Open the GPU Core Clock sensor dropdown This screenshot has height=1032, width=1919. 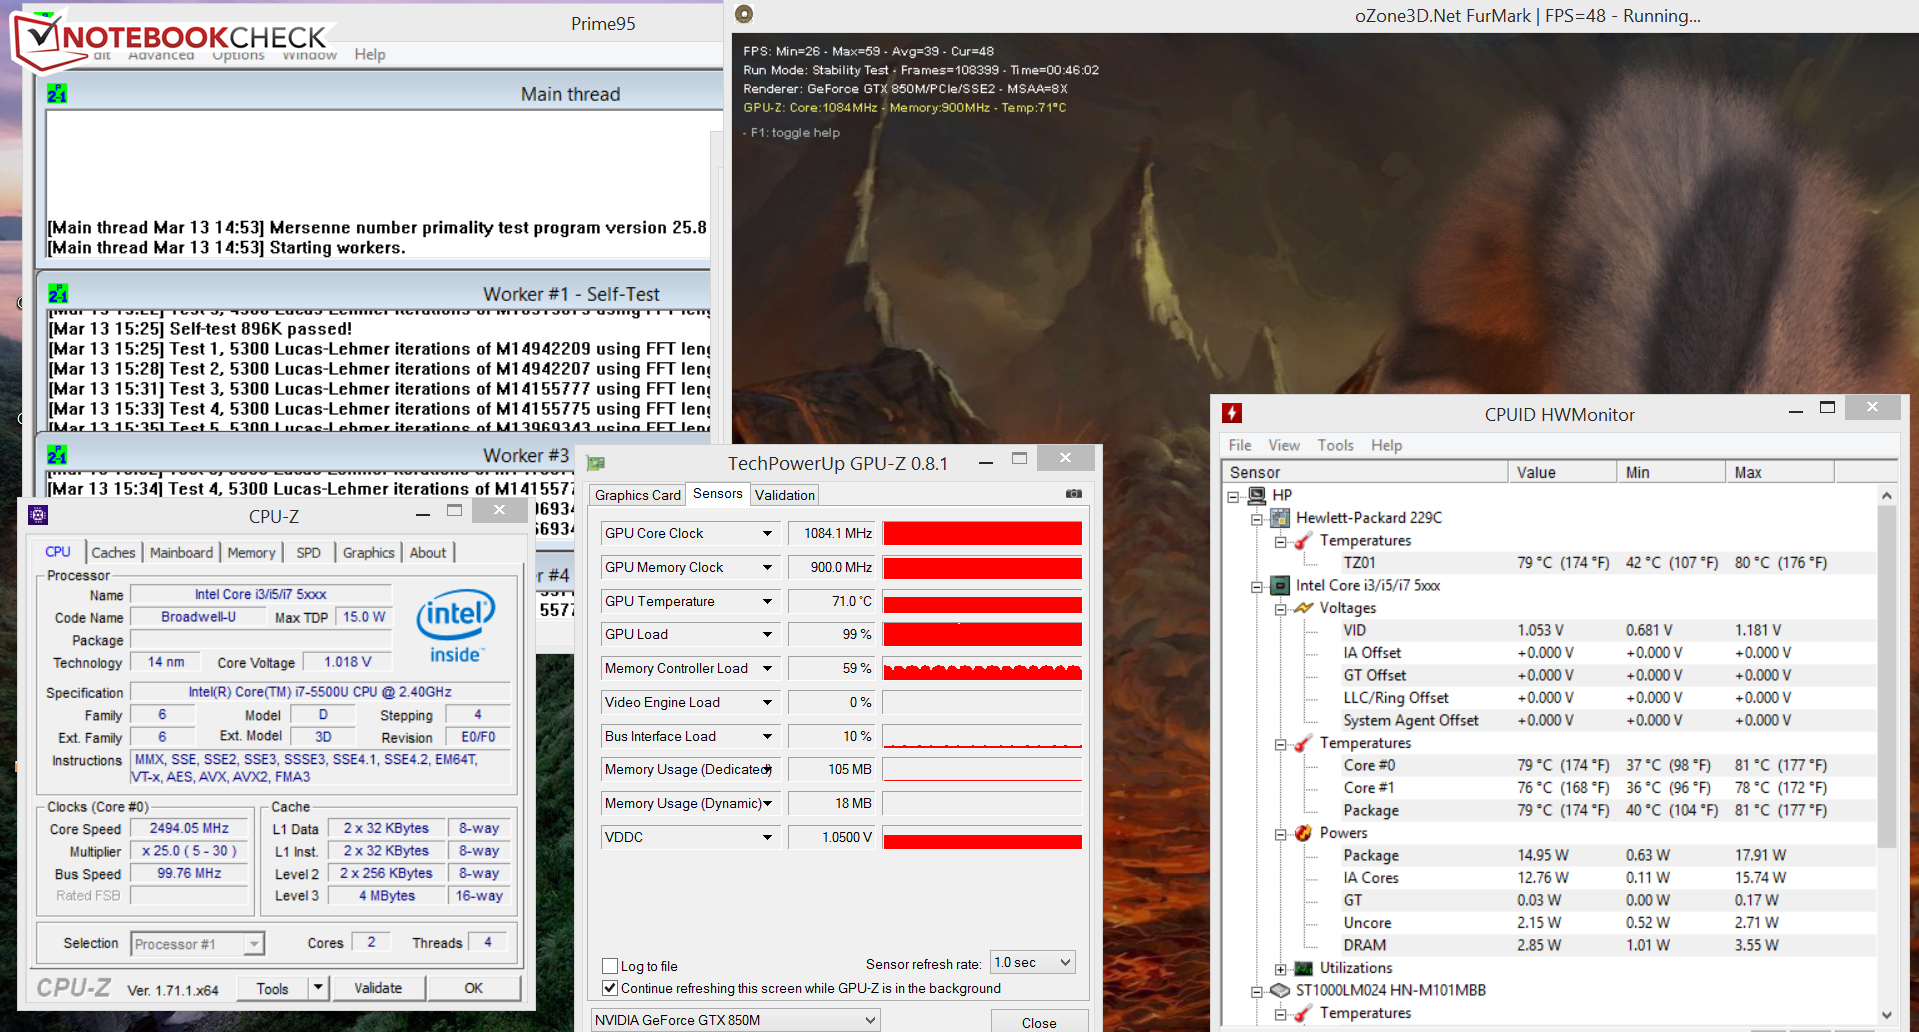tap(767, 533)
